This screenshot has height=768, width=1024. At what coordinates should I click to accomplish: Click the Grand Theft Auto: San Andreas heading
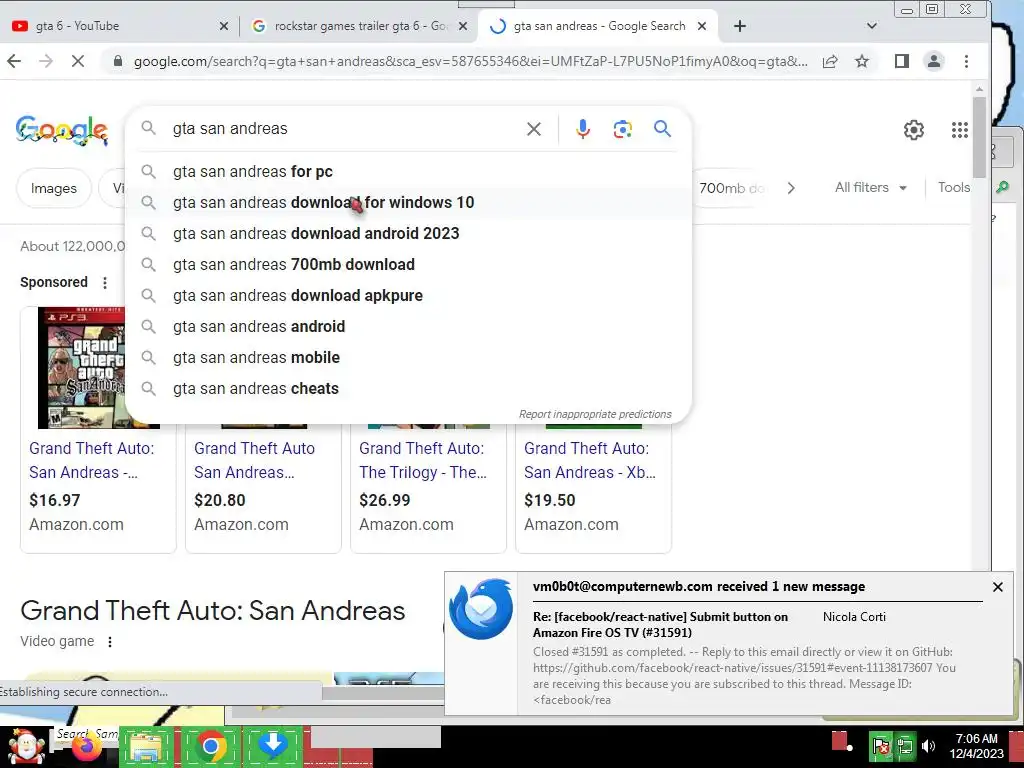pyautogui.click(x=212, y=611)
